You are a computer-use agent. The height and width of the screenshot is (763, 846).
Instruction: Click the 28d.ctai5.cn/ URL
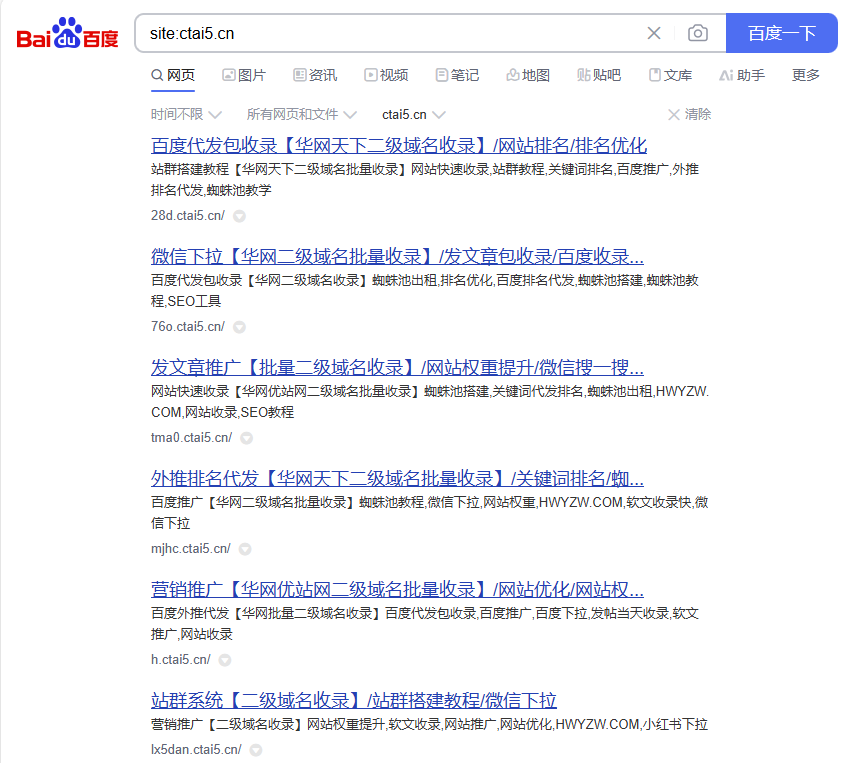click(x=188, y=215)
